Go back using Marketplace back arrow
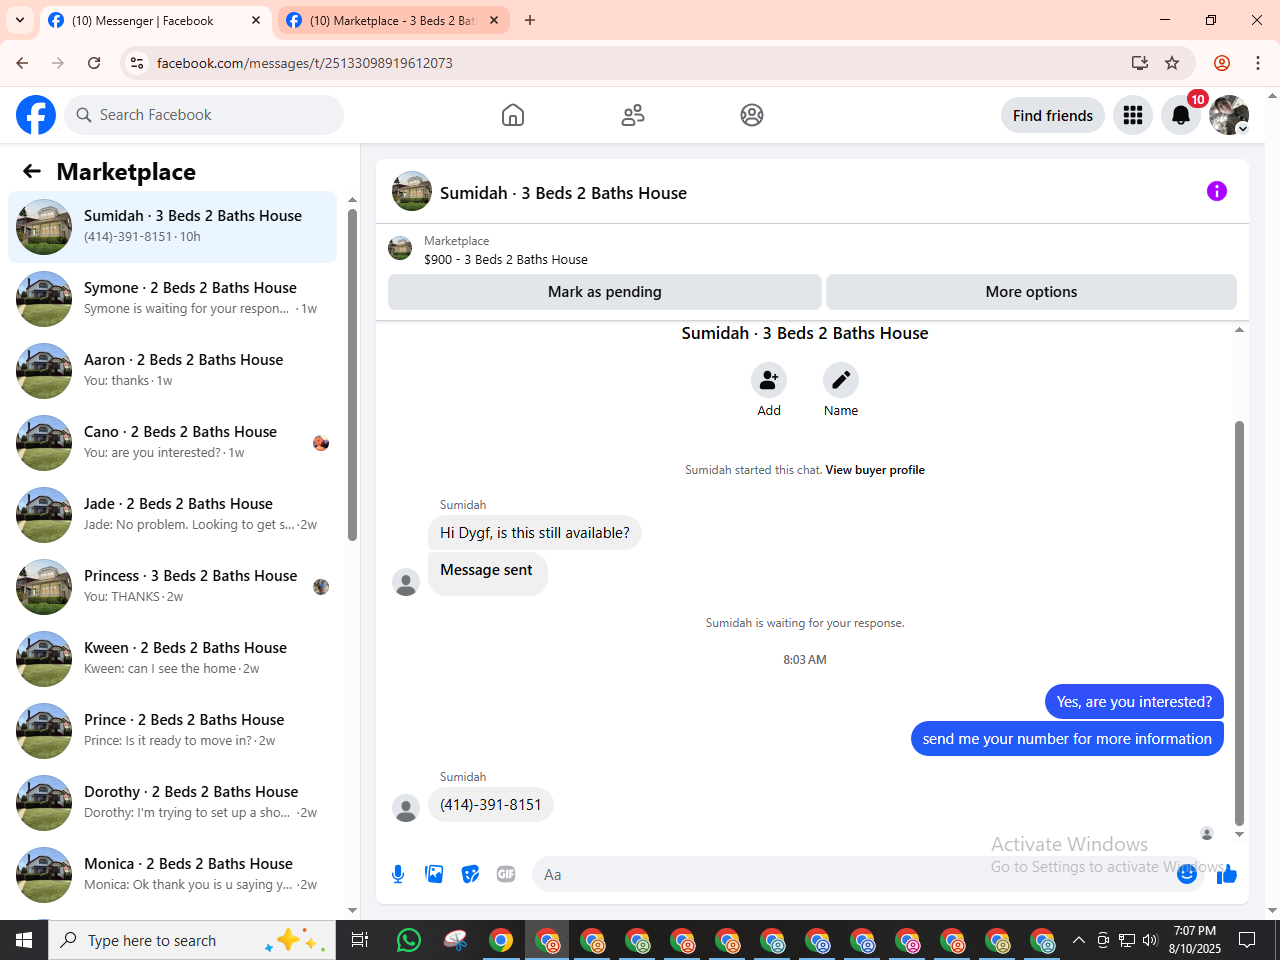This screenshot has width=1280, height=960. [32, 171]
